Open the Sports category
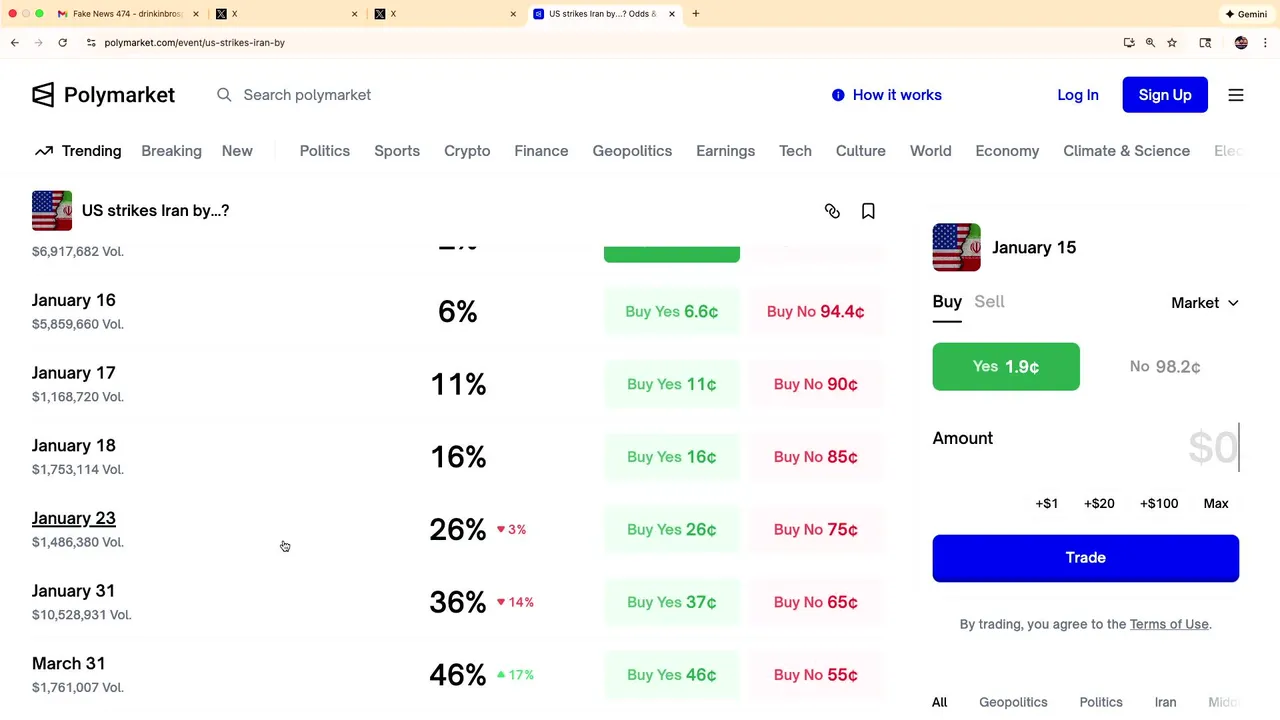This screenshot has width=1280, height=720. tap(397, 151)
